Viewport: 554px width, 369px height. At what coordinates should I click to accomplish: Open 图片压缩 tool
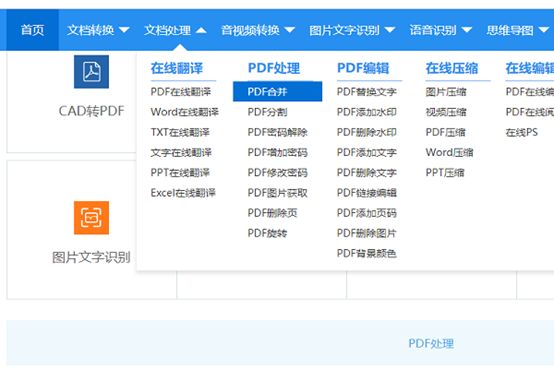pos(446,92)
